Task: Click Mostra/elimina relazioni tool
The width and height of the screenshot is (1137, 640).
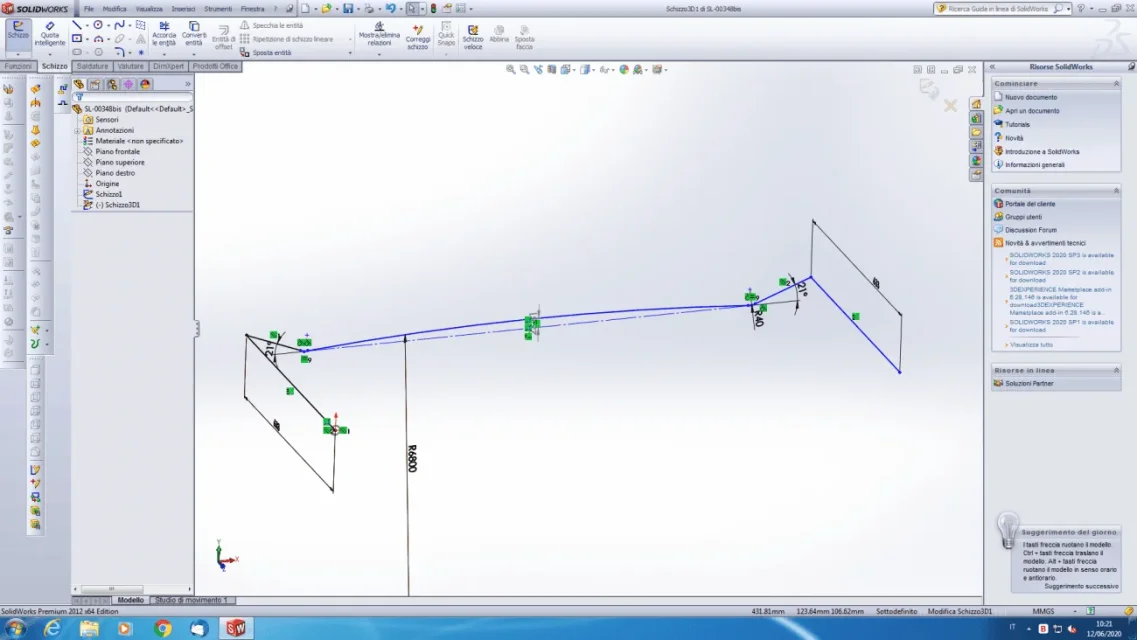Action: click(379, 34)
